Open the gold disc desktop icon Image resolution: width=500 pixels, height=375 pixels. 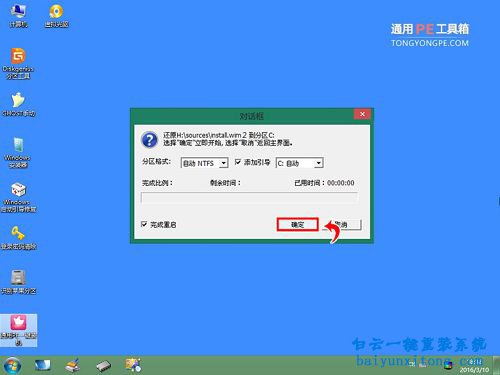[56, 15]
